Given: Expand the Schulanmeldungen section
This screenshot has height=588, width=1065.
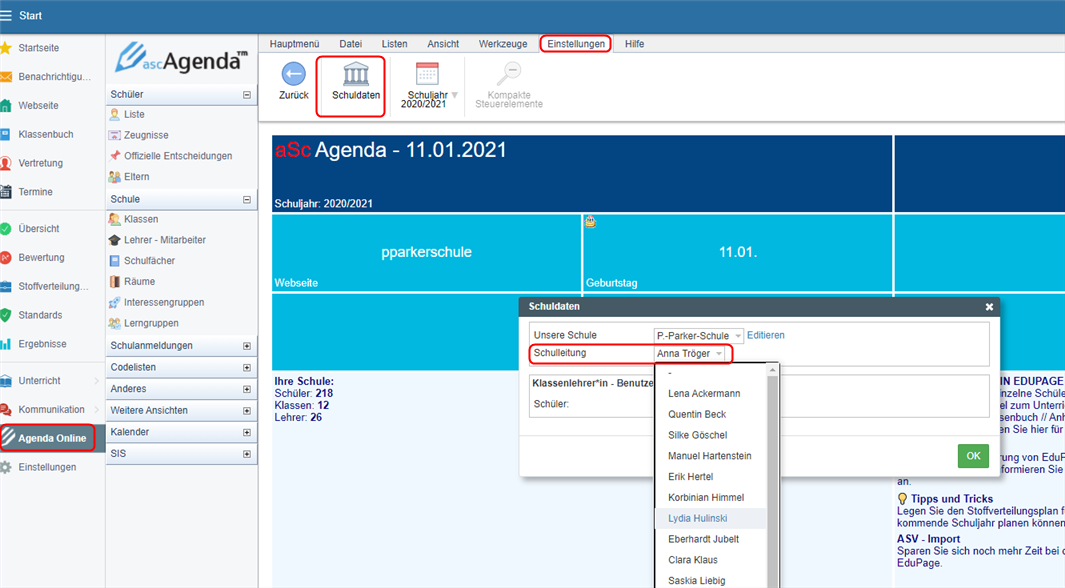Looking at the screenshot, I should 247,346.
